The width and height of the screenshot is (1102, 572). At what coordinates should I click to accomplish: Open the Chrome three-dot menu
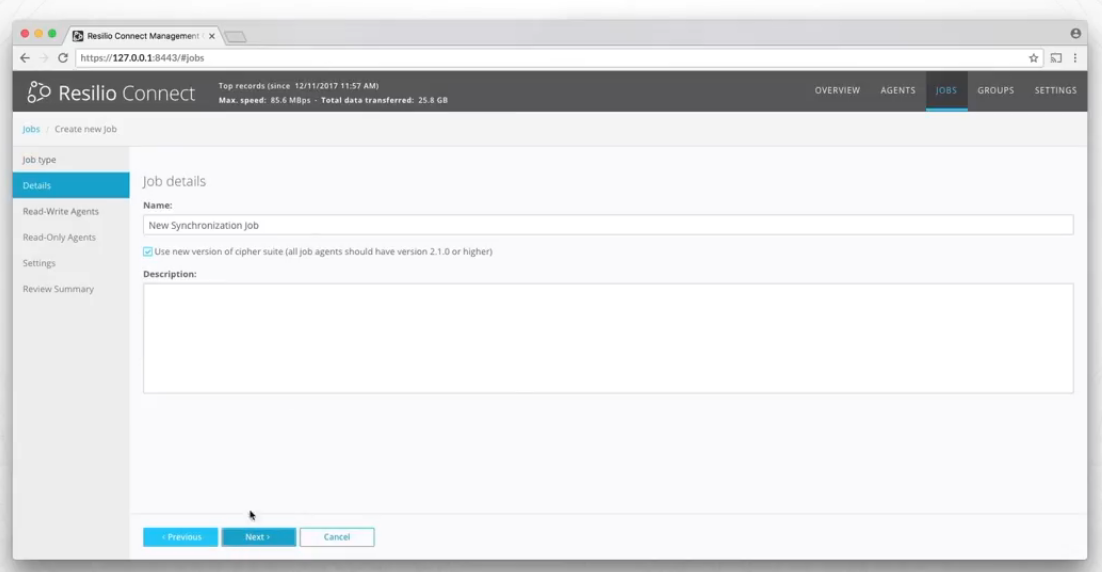[x=1075, y=58]
